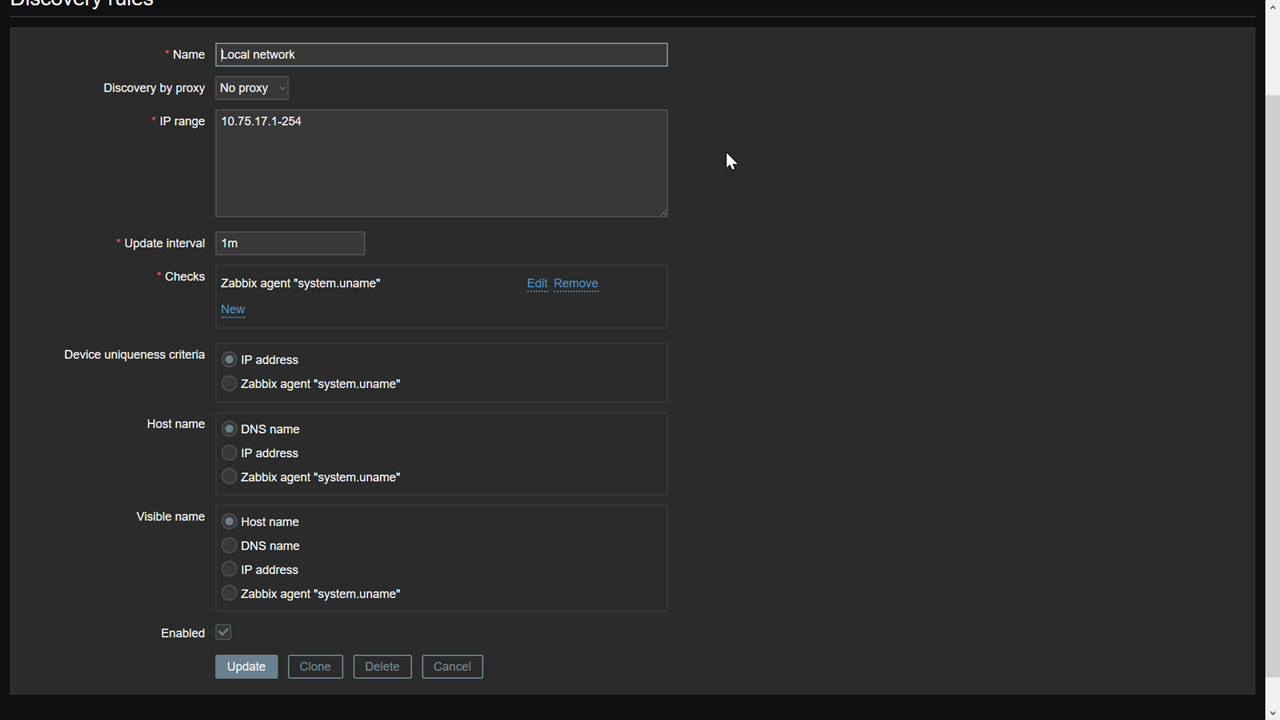Set Host name to DNS name
Viewport: 1280px width, 720px height.
(x=230, y=429)
